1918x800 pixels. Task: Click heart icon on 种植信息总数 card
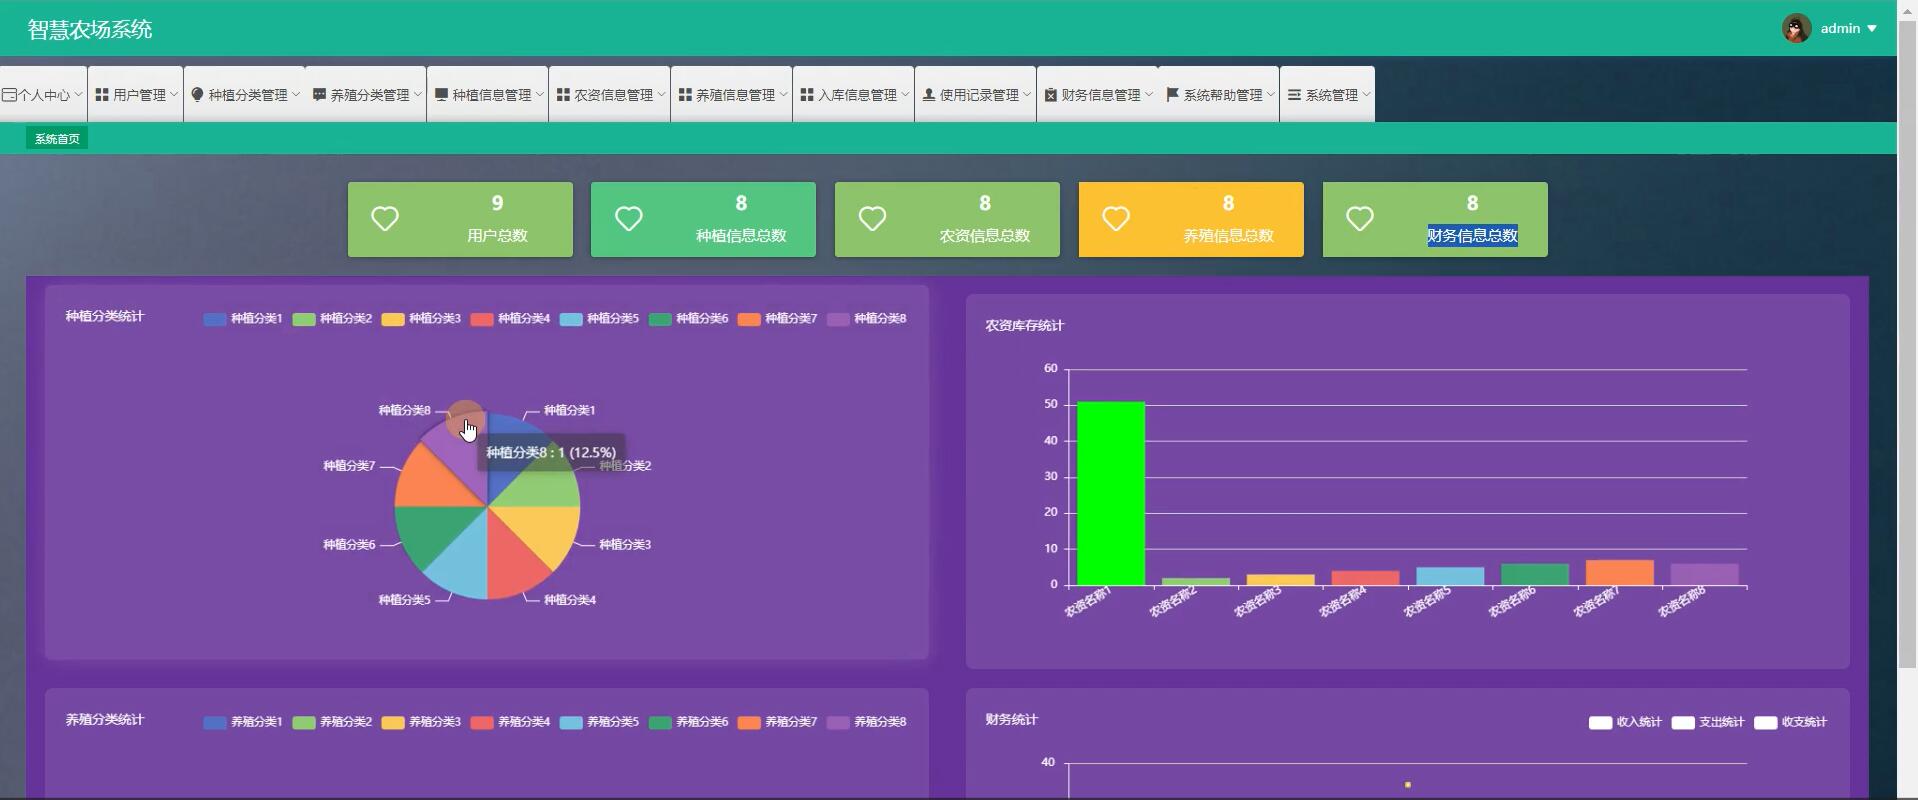[x=628, y=219]
